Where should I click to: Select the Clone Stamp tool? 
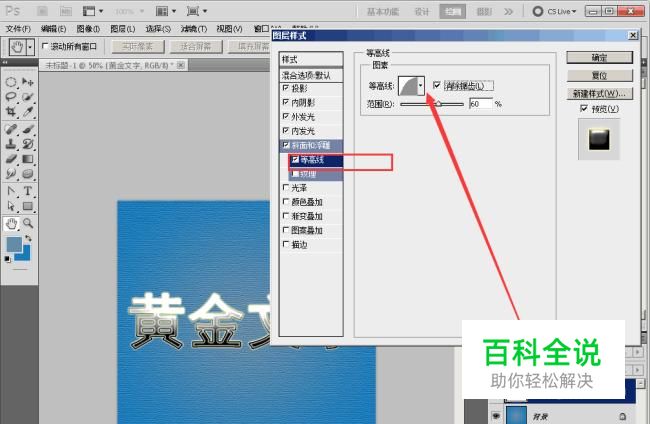click(x=11, y=144)
